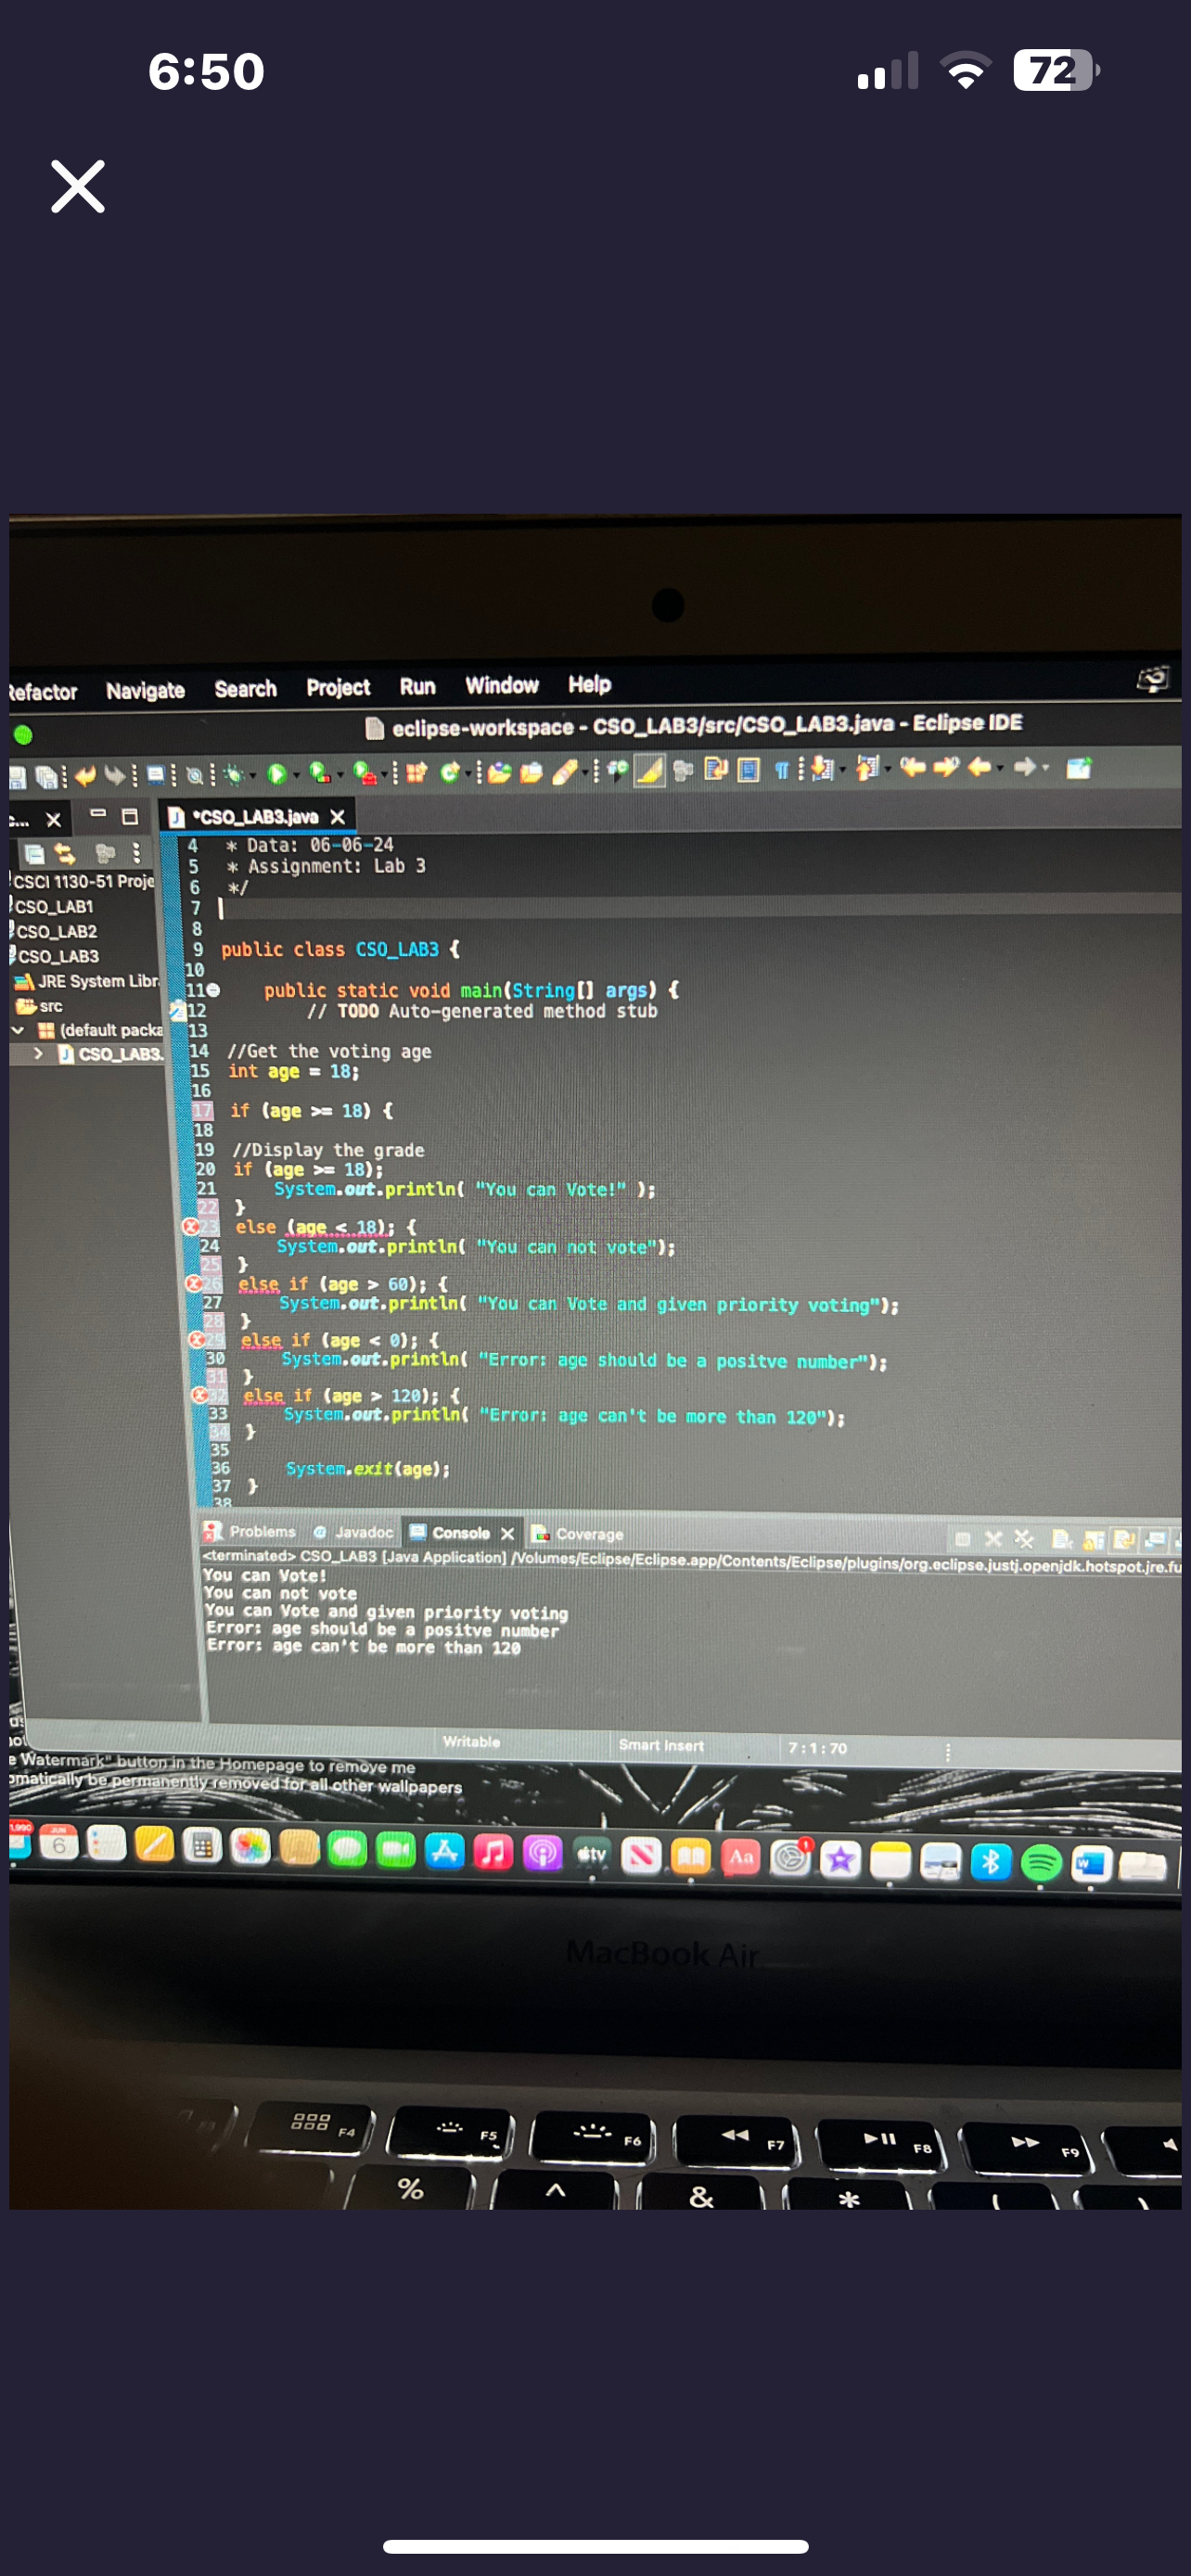Click Last Edit Location arrow icon
Screen dimensions: 1191x2576
pyautogui.click(x=912, y=767)
